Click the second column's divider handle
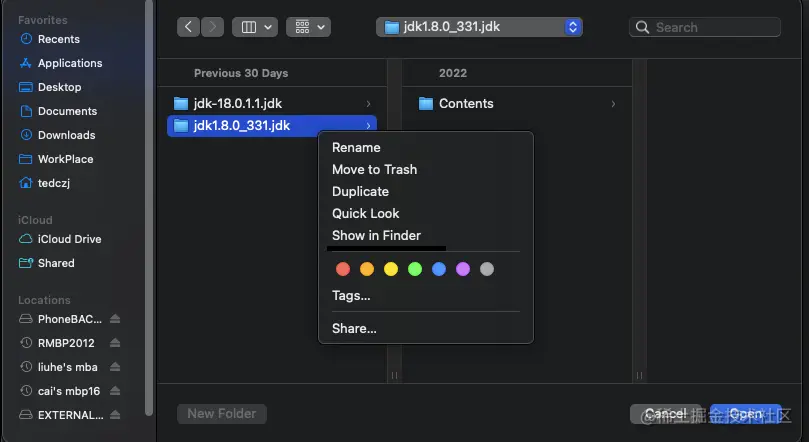809x442 pixels. coord(639,375)
